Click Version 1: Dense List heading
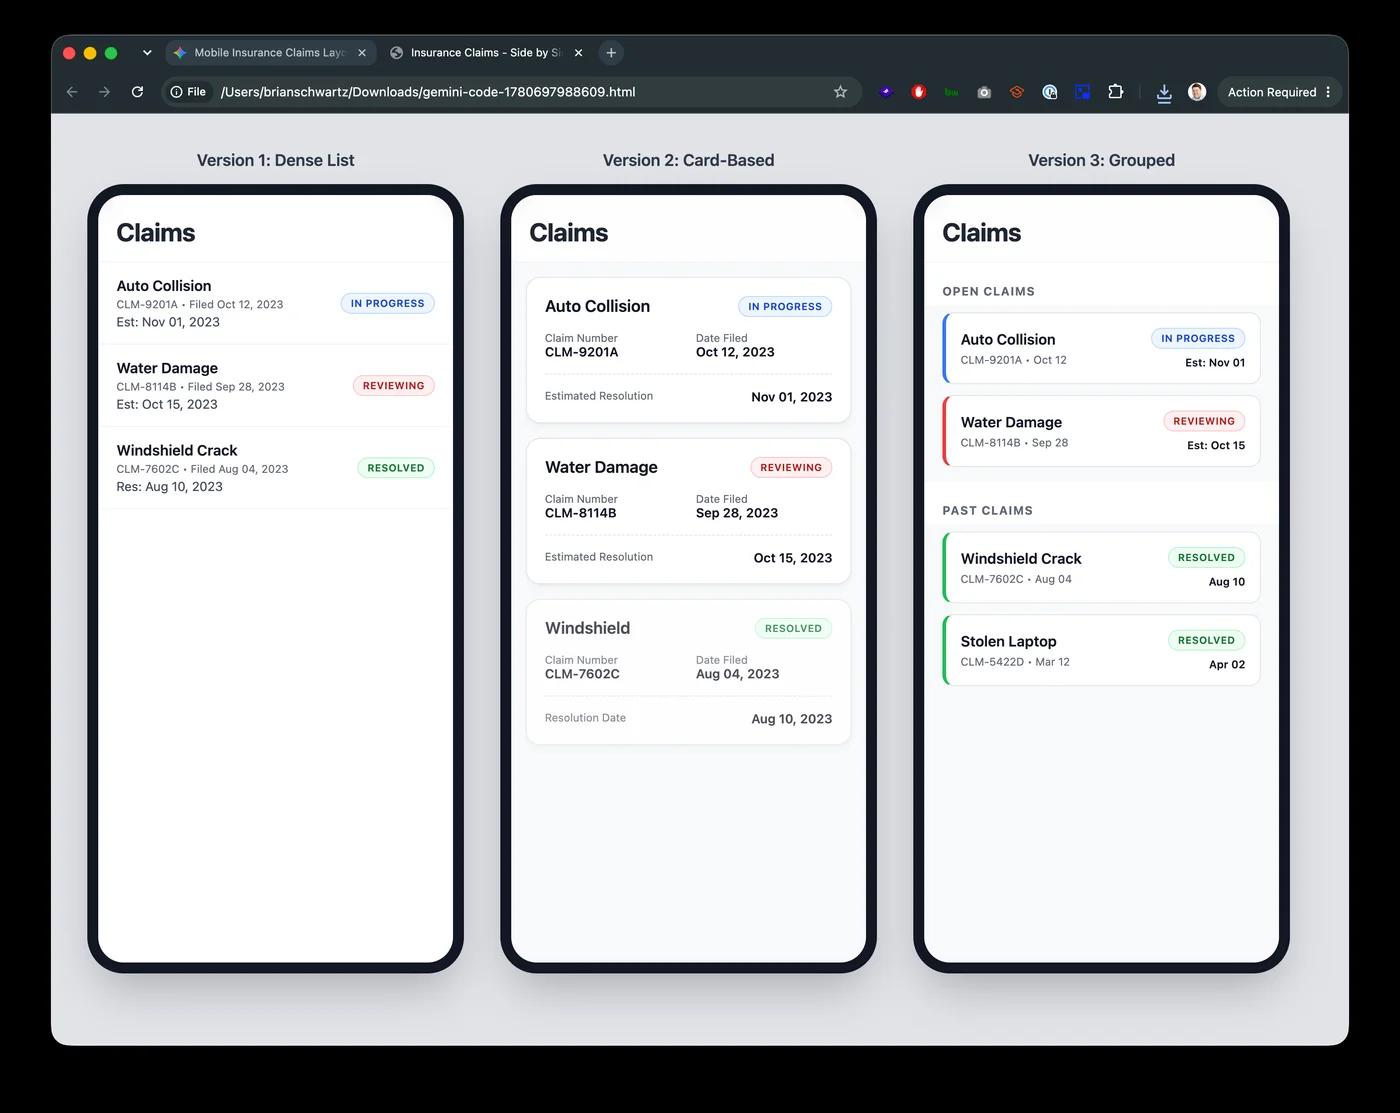Screen dimensions: 1400x1113 click(275, 160)
